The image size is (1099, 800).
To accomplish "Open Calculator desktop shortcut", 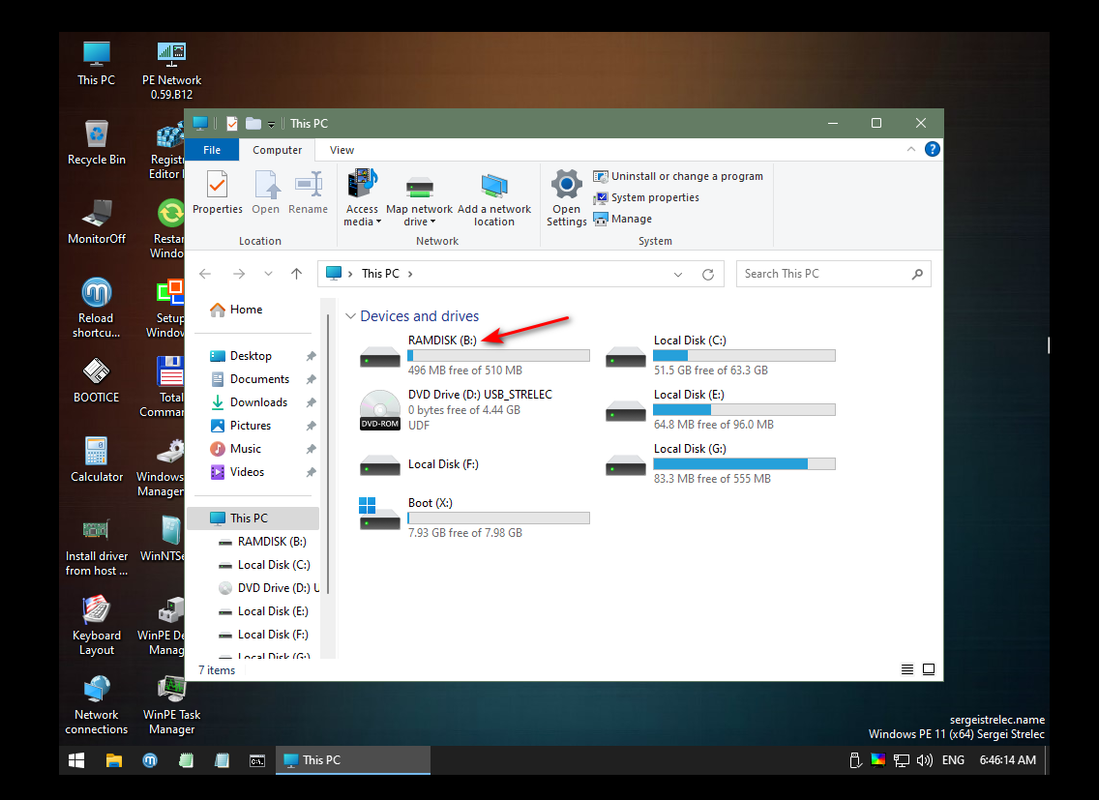I will coord(97,459).
